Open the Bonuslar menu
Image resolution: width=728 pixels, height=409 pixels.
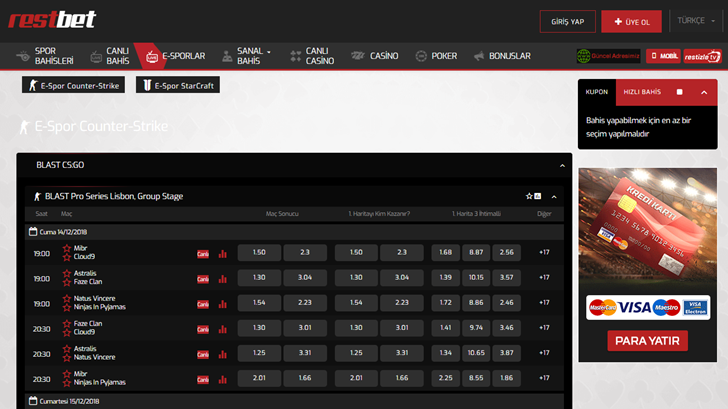502,56
